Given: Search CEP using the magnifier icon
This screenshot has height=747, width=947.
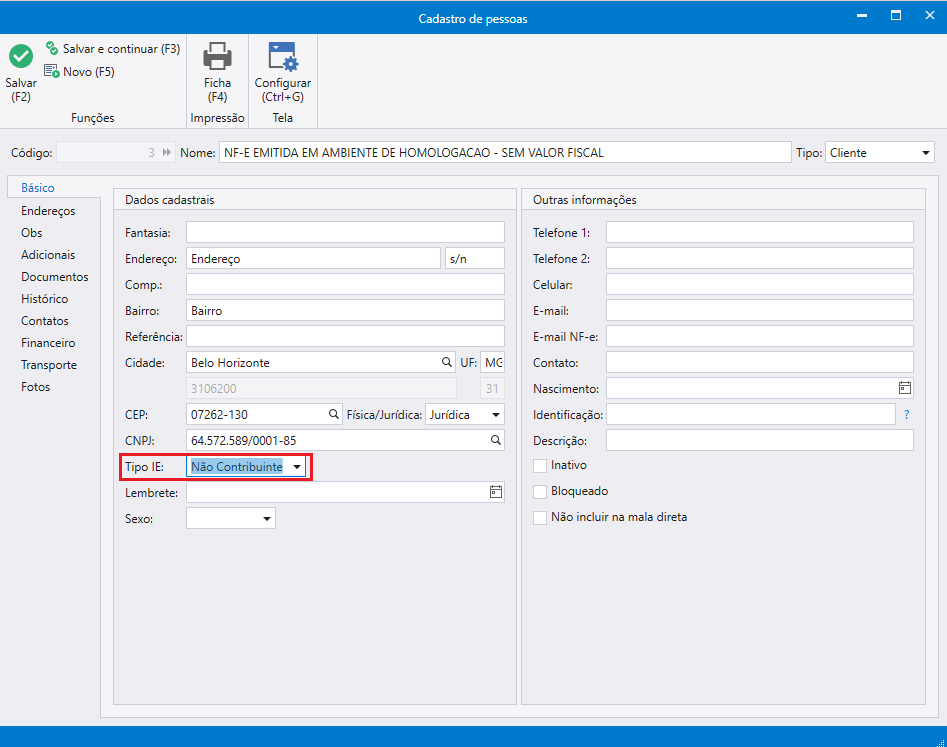Looking at the screenshot, I should click(333, 414).
